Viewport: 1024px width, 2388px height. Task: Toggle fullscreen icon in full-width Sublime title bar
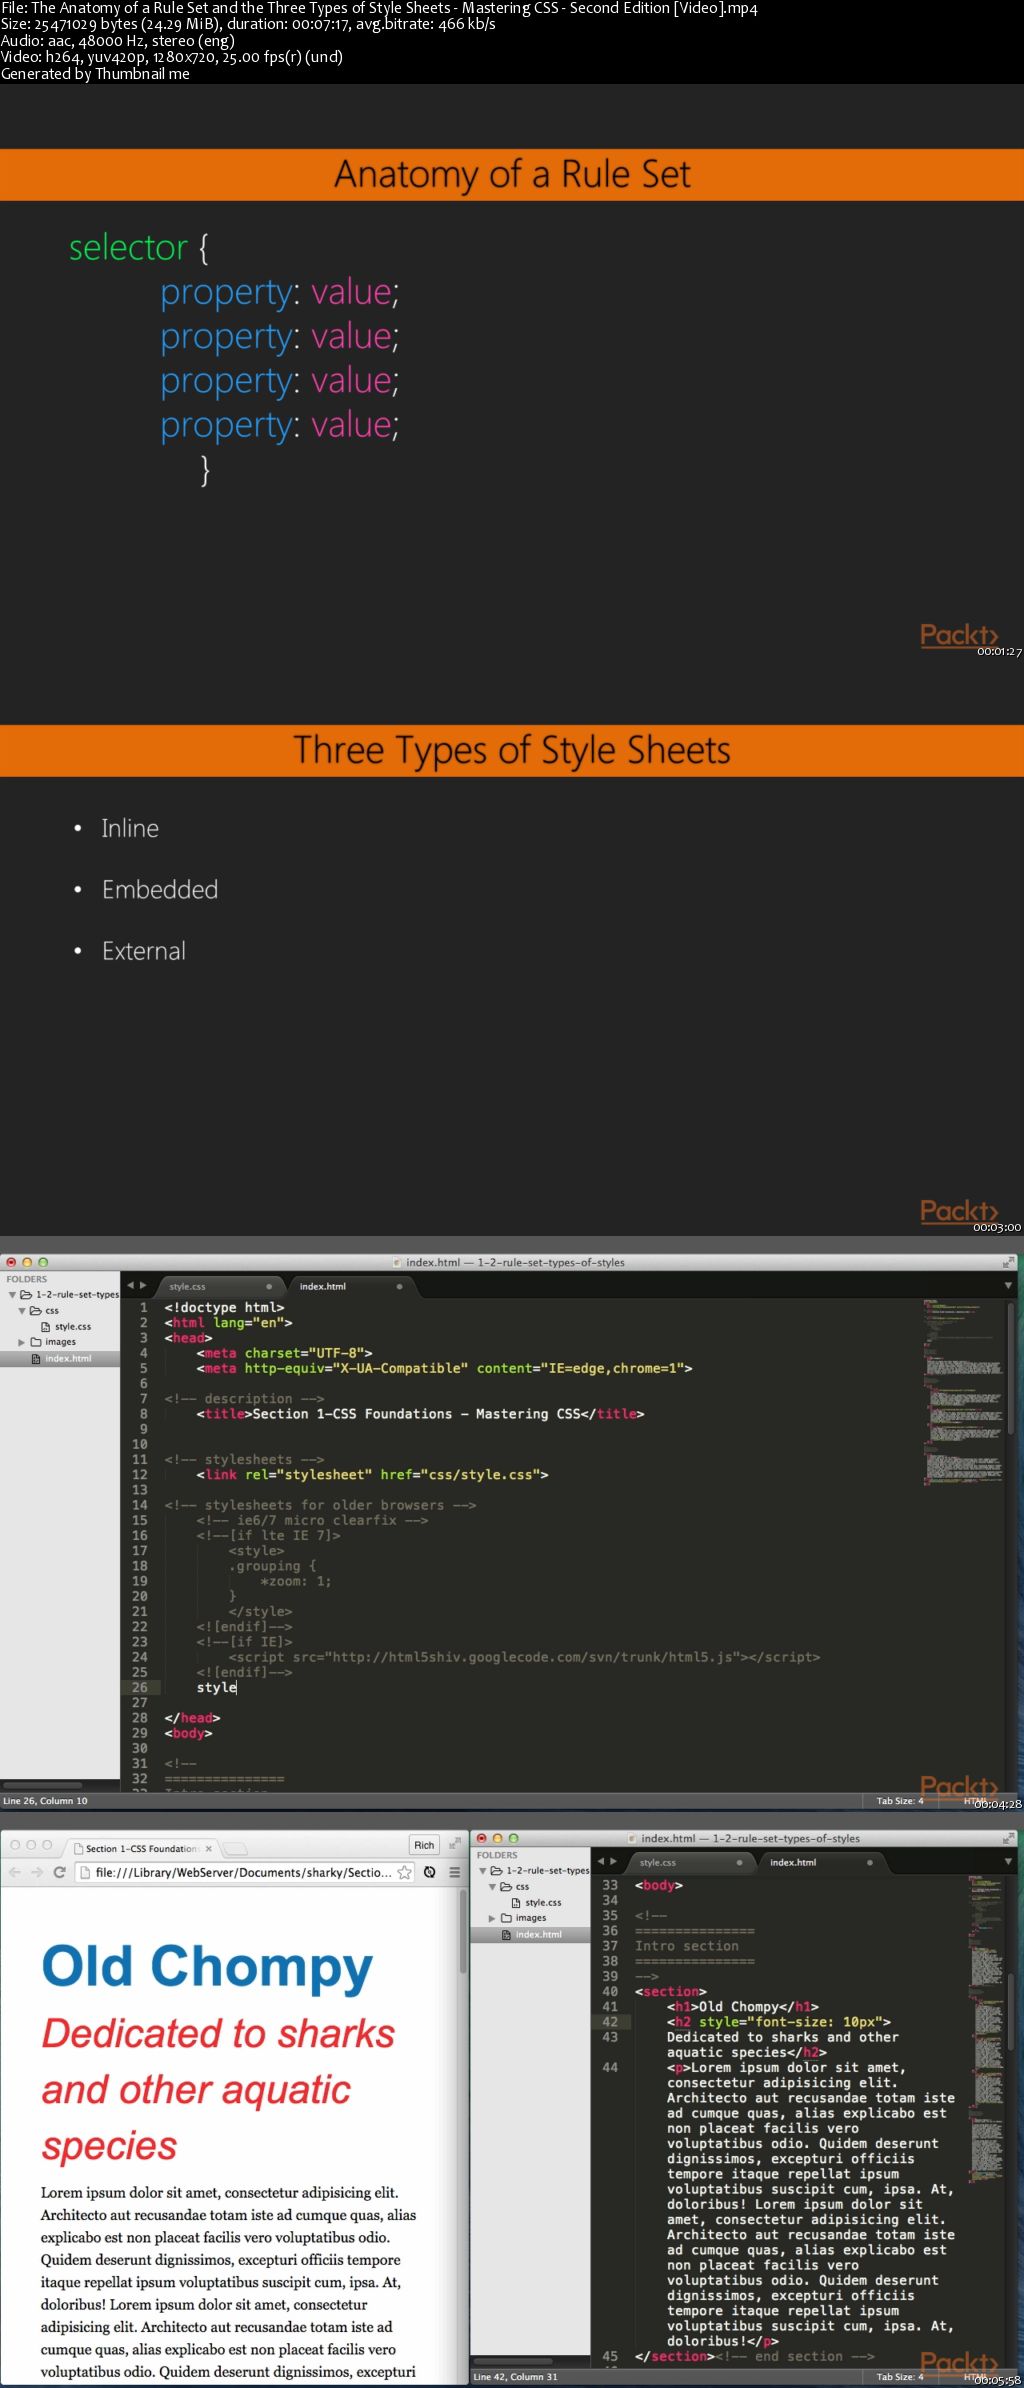pyautogui.click(x=1010, y=1262)
